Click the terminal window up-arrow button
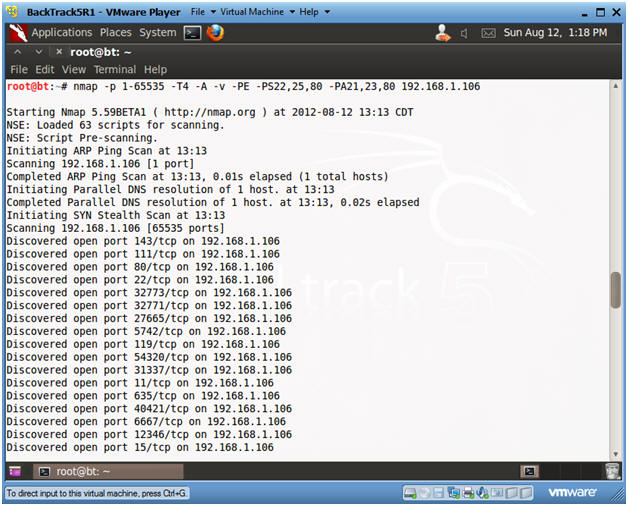The height and width of the screenshot is (506, 628). (x=18, y=52)
